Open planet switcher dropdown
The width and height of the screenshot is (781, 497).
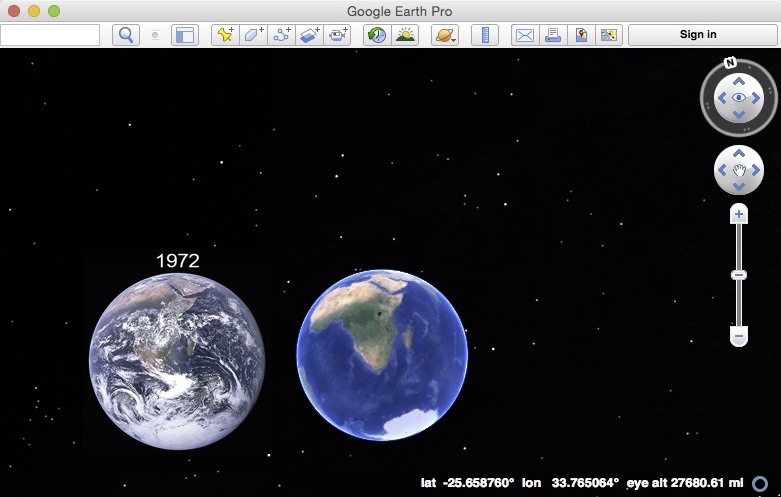point(445,35)
